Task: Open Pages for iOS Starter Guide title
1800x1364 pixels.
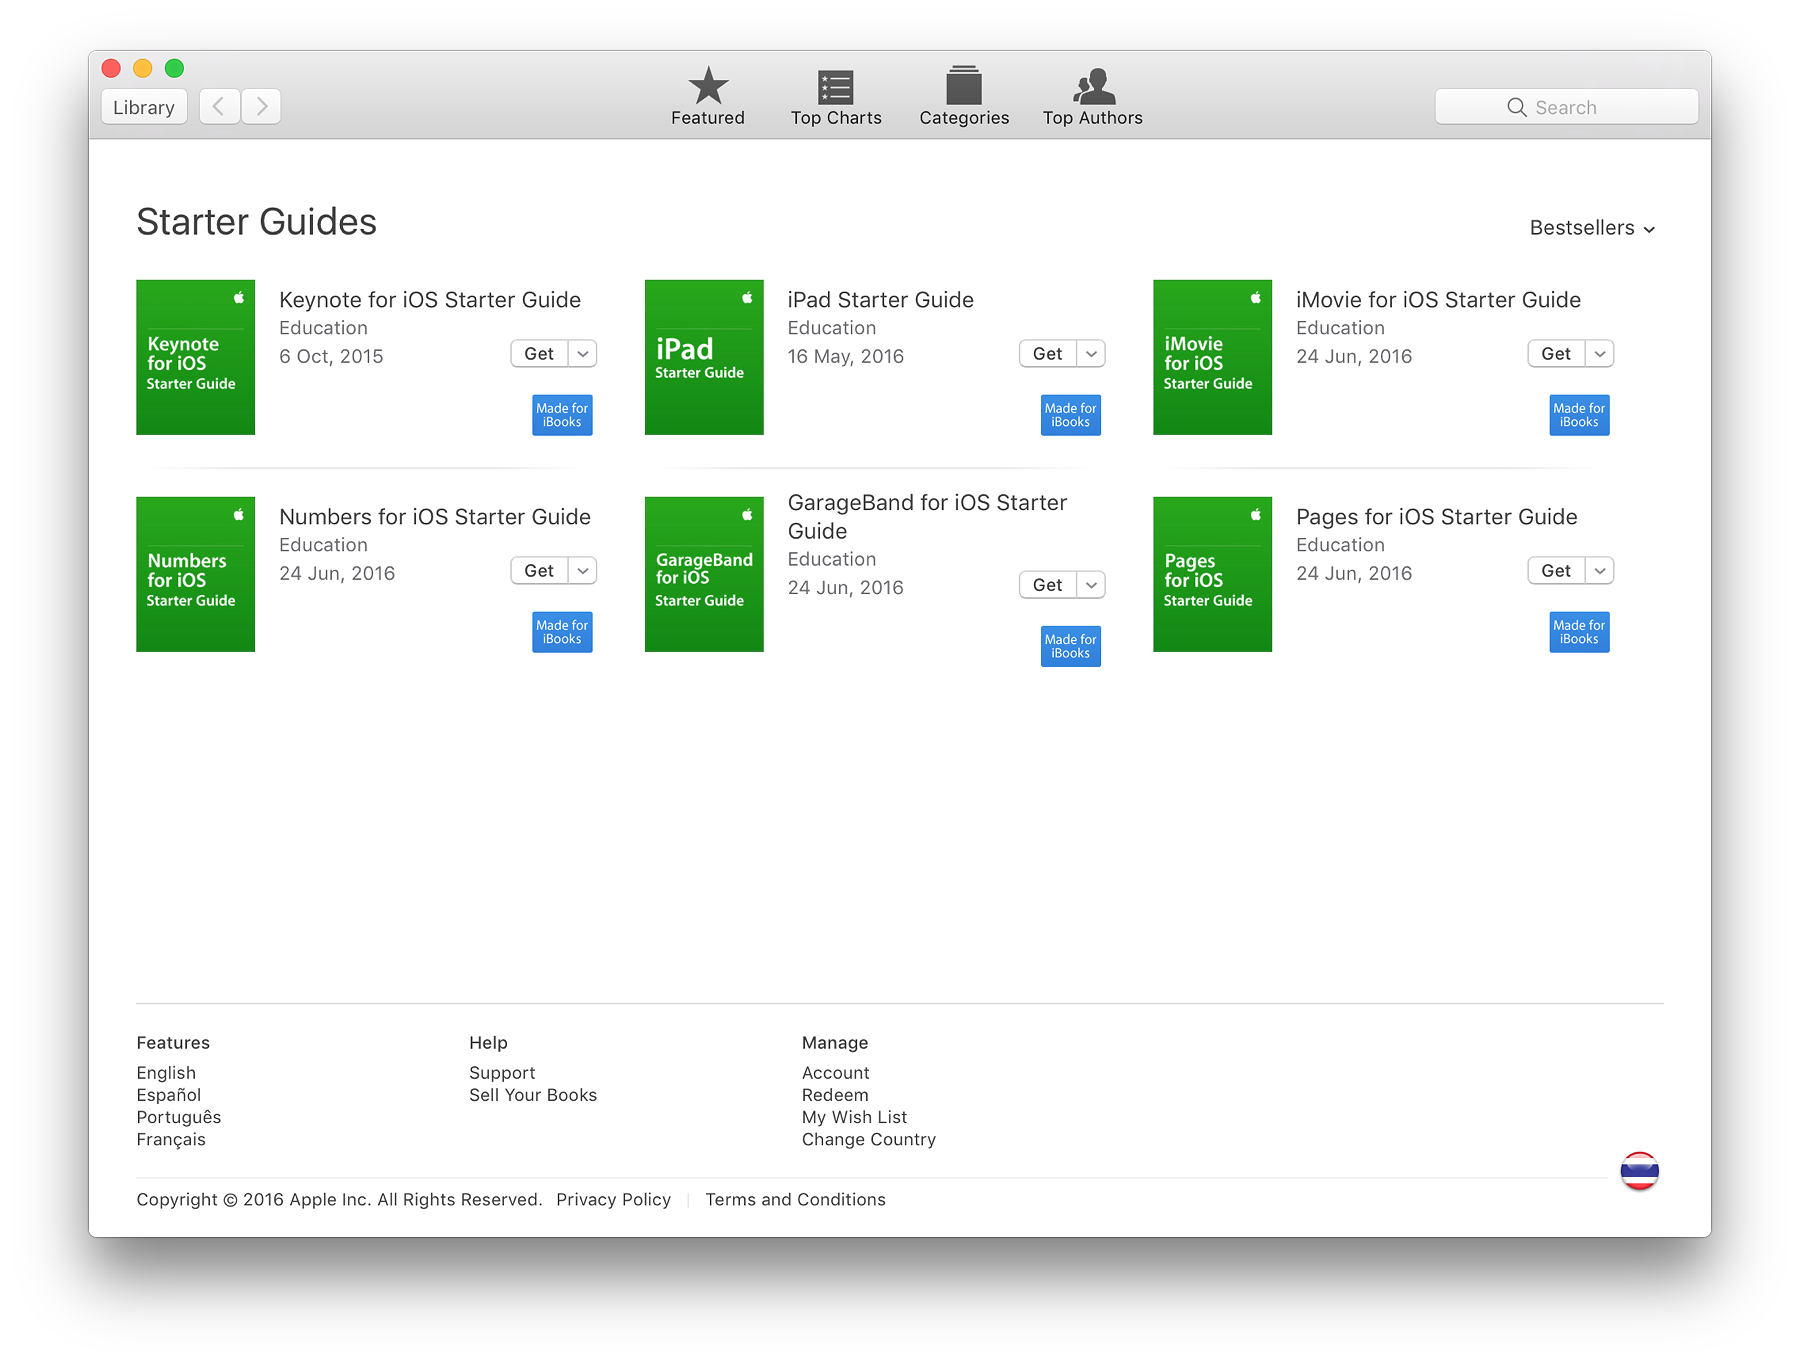Action: tap(1436, 517)
